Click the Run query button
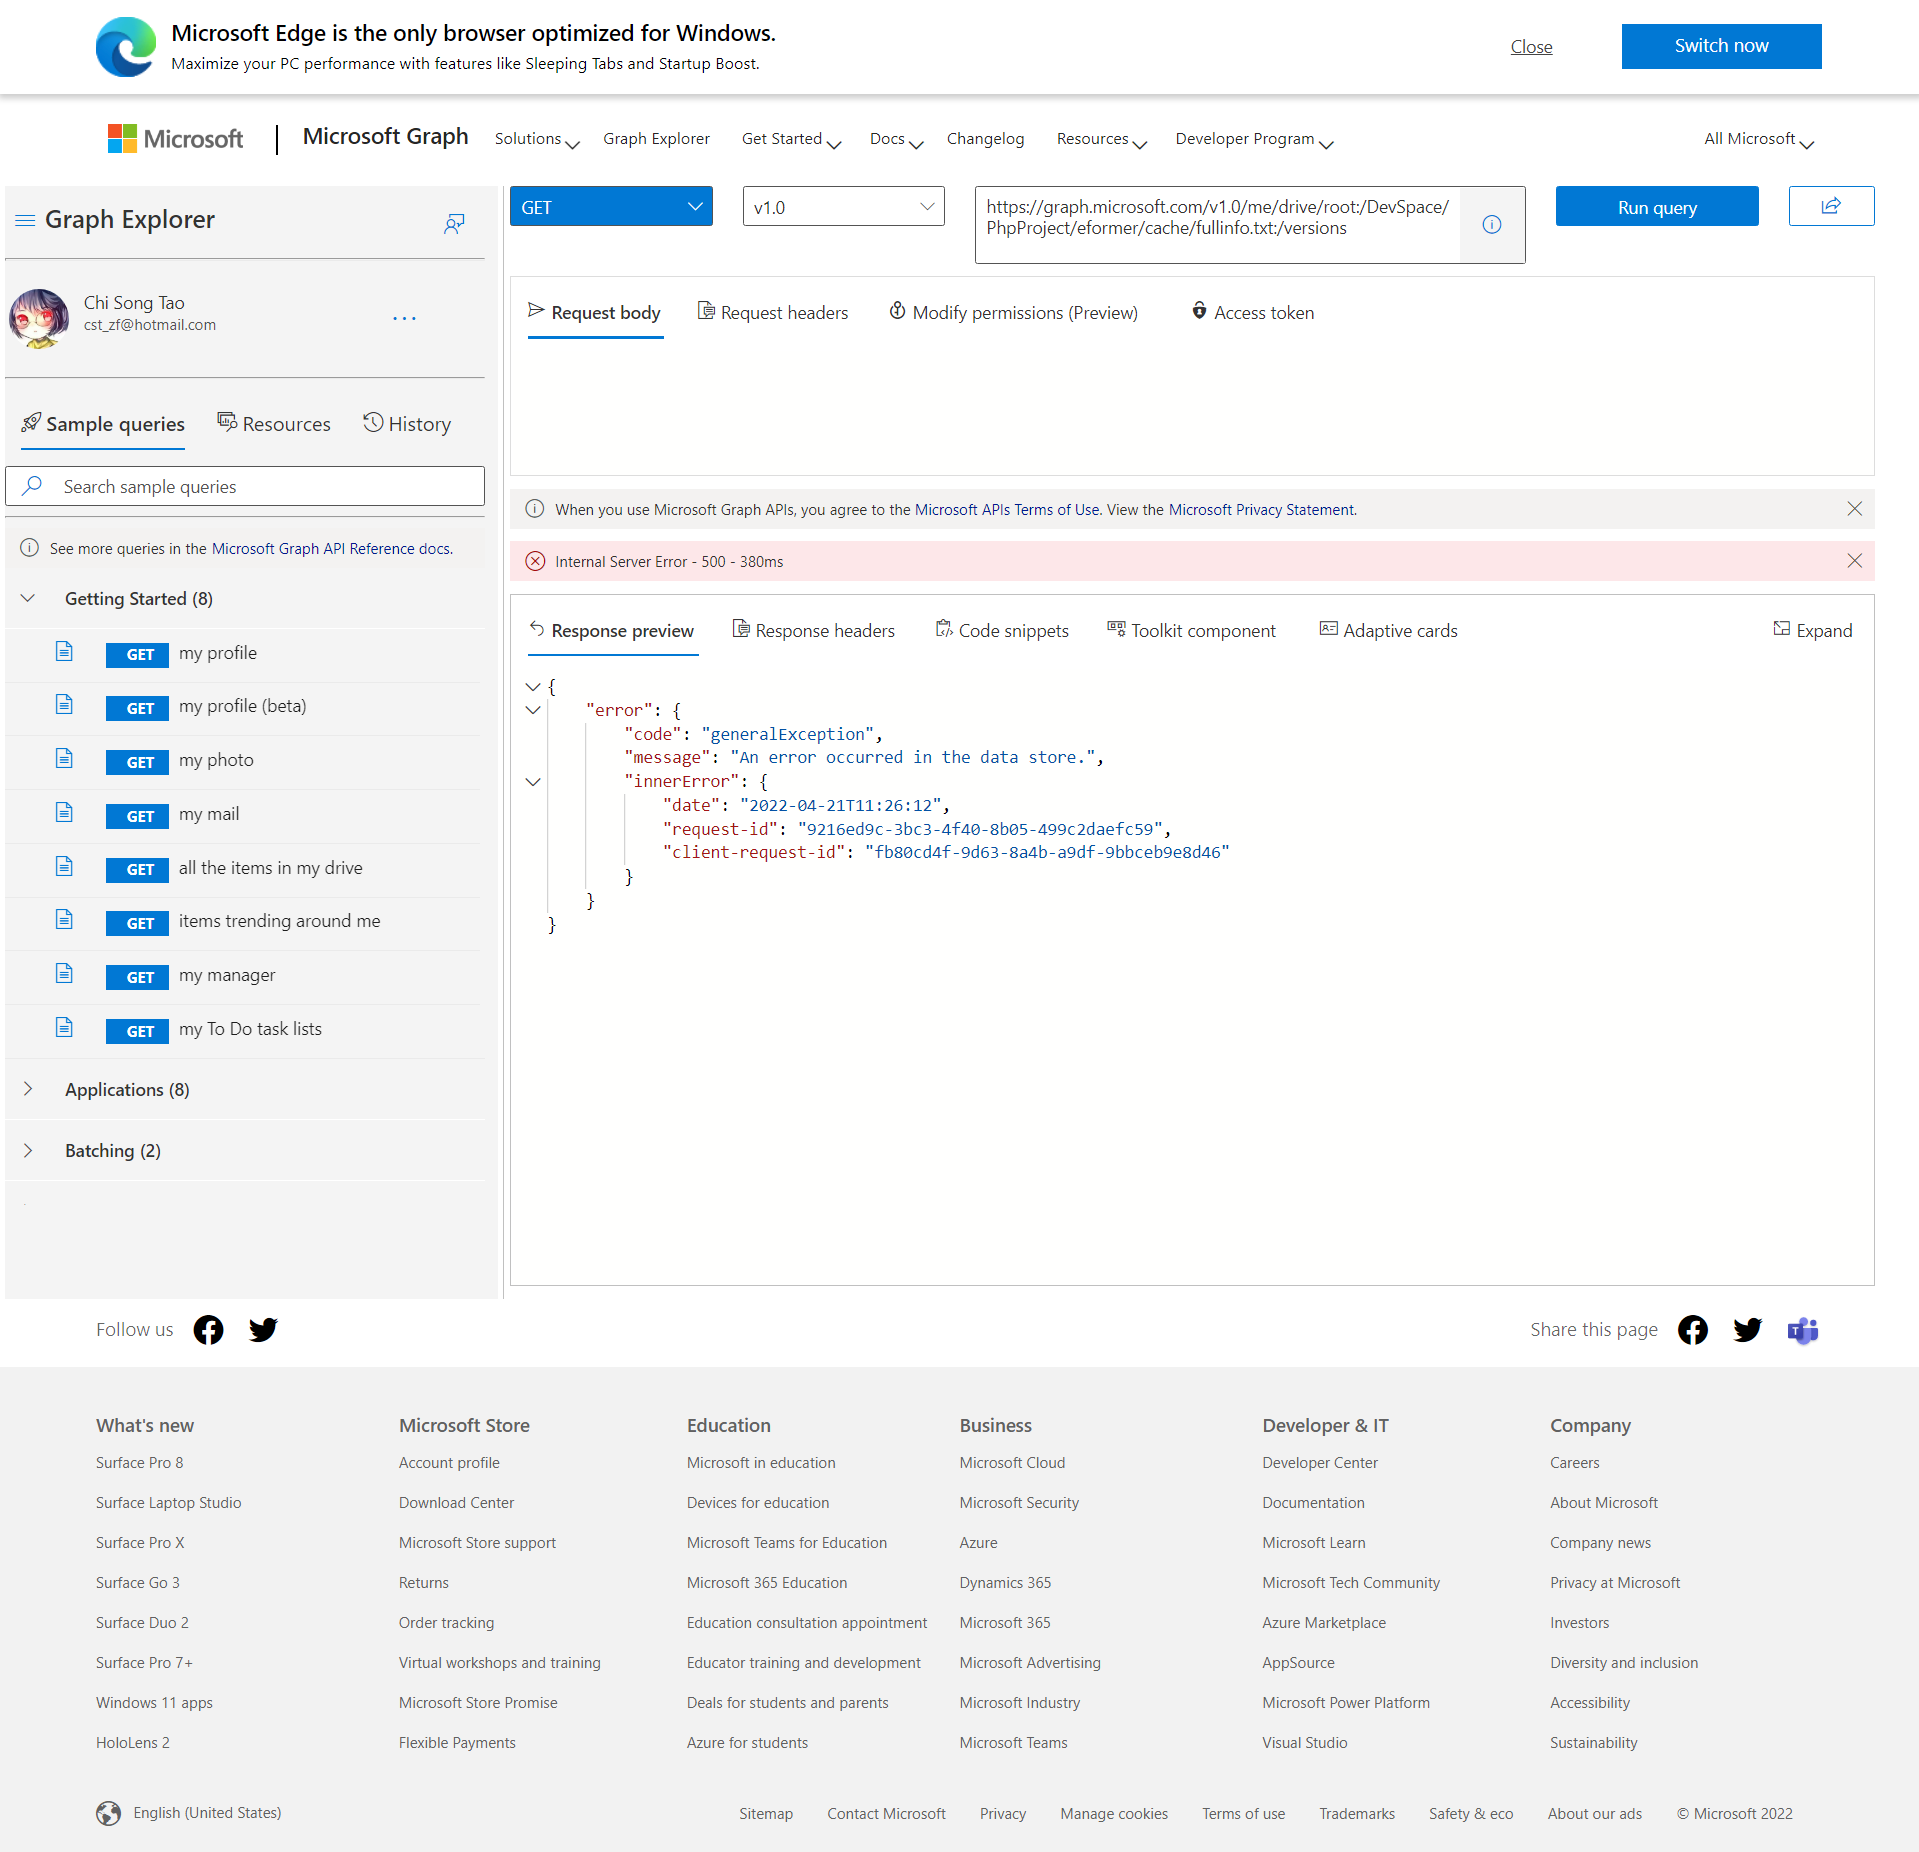The image size is (1919, 1852). 1657,207
